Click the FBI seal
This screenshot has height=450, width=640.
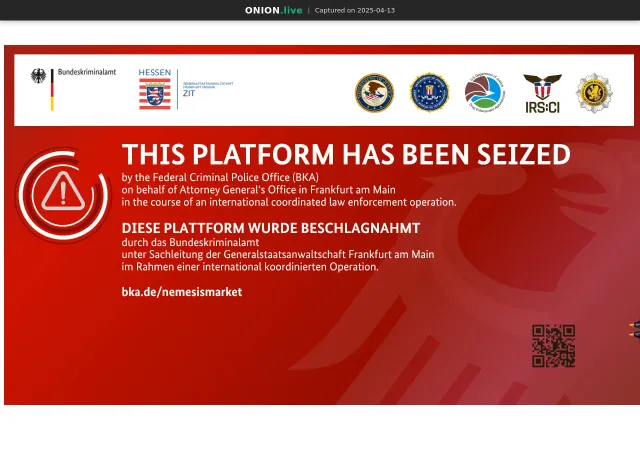point(429,92)
